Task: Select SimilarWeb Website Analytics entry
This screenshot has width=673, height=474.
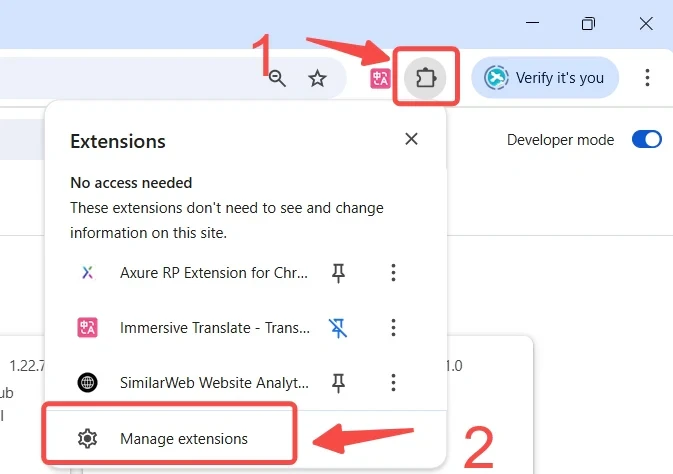Action: [x=214, y=382]
